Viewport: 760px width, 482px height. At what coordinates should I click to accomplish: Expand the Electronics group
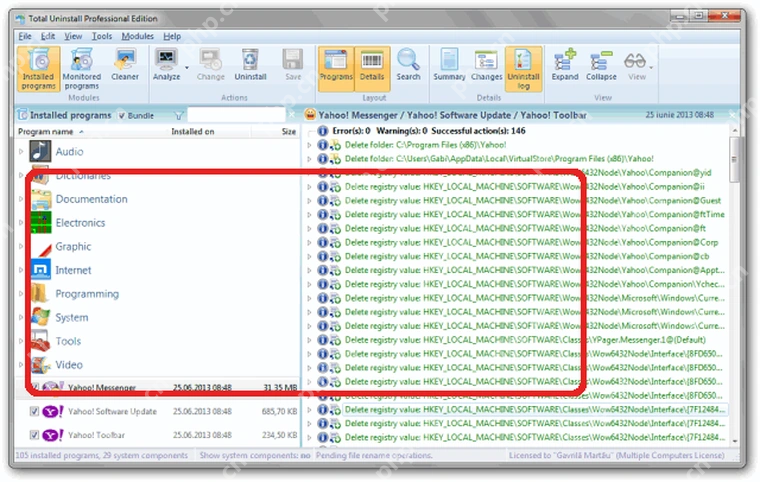coord(21,223)
